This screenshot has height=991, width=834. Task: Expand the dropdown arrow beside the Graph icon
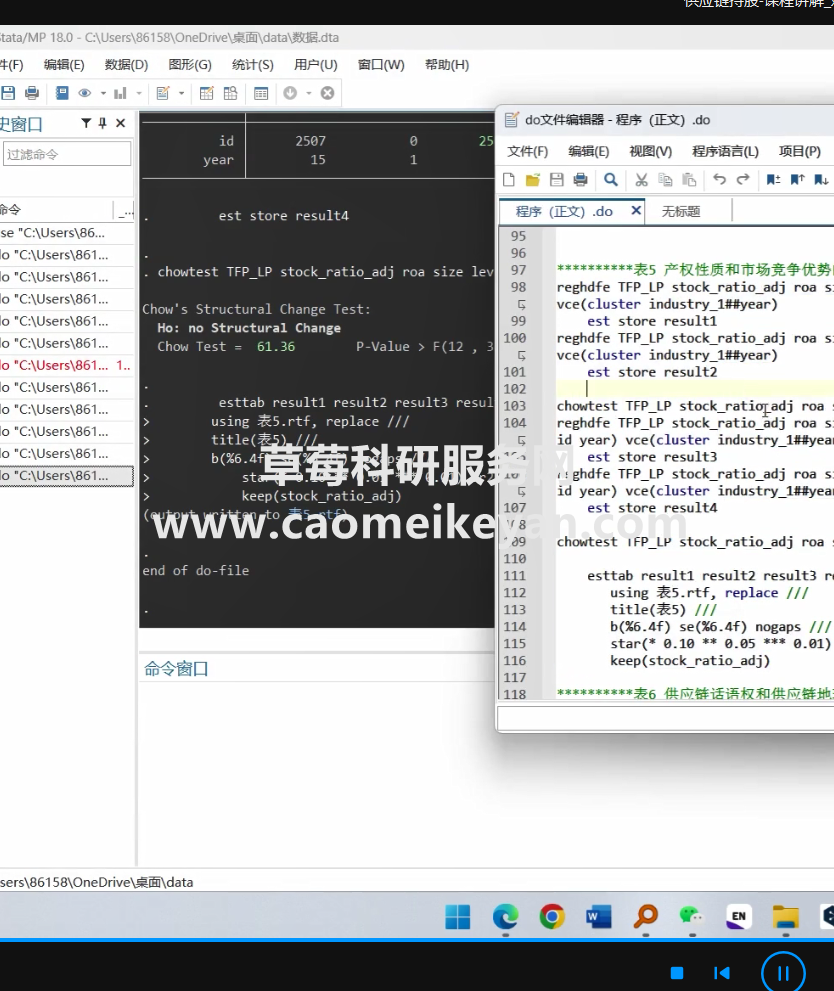pos(139,94)
